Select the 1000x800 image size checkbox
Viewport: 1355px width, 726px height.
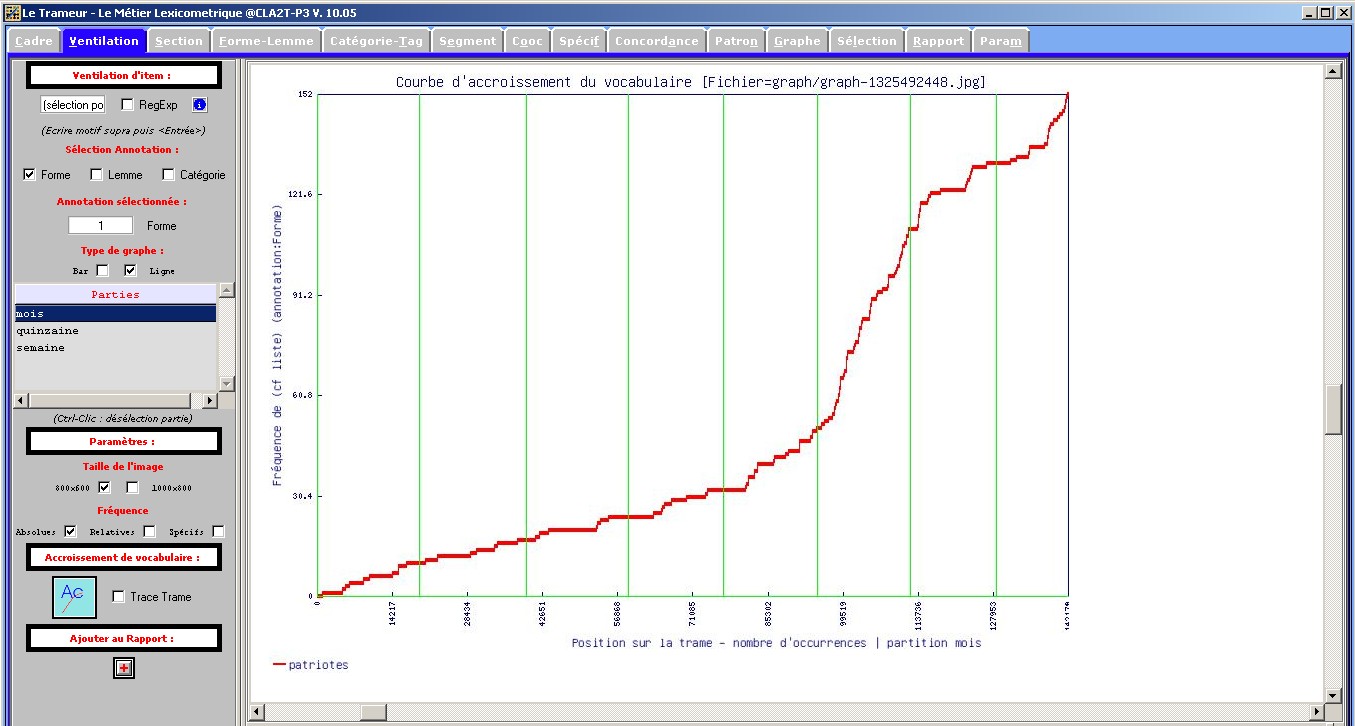pyautogui.click(x=132, y=487)
